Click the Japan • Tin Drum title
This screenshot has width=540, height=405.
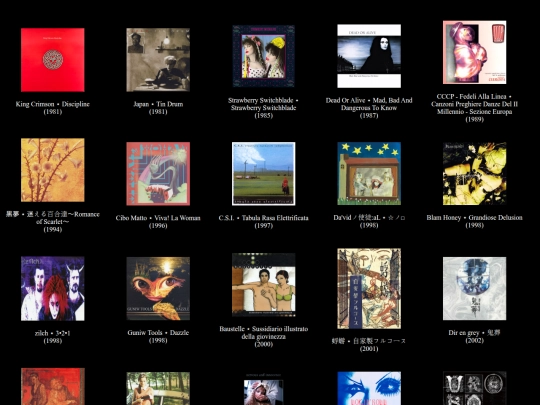click(158, 104)
